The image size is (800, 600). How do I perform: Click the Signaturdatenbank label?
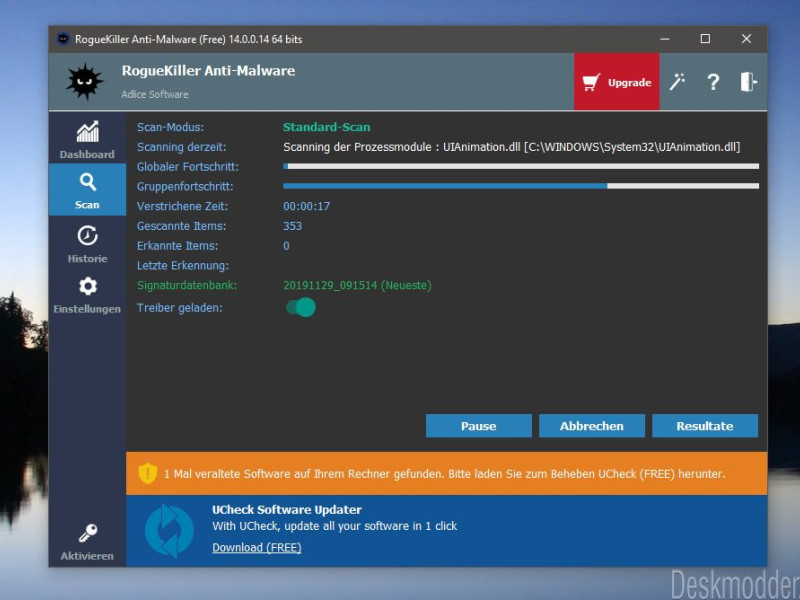187,285
